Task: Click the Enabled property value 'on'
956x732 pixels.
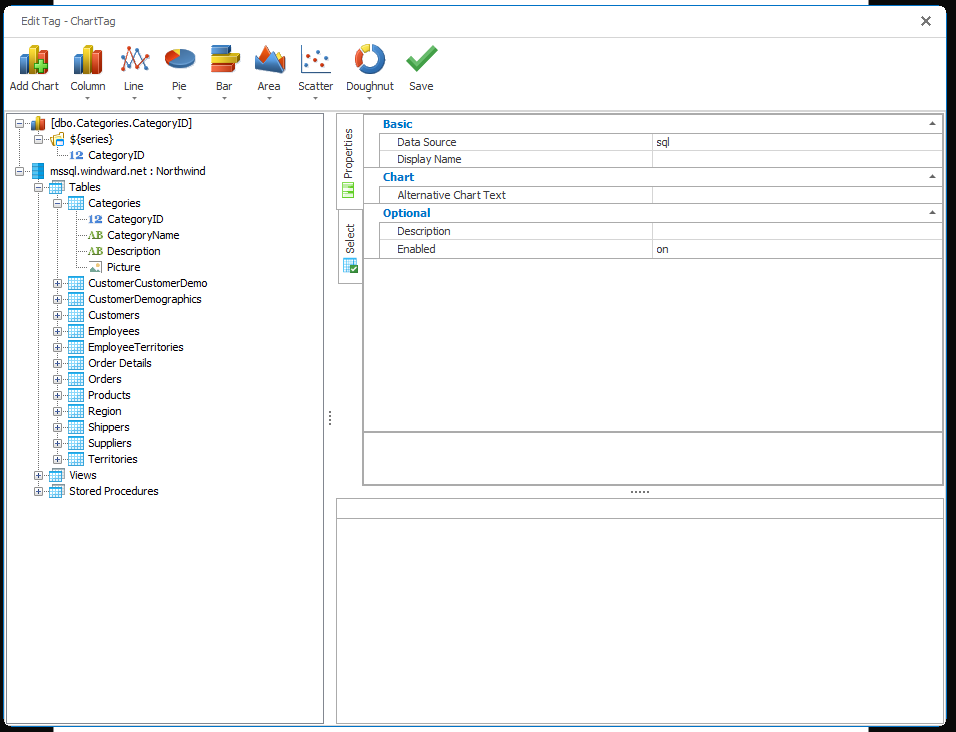Action: pyautogui.click(x=797, y=249)
